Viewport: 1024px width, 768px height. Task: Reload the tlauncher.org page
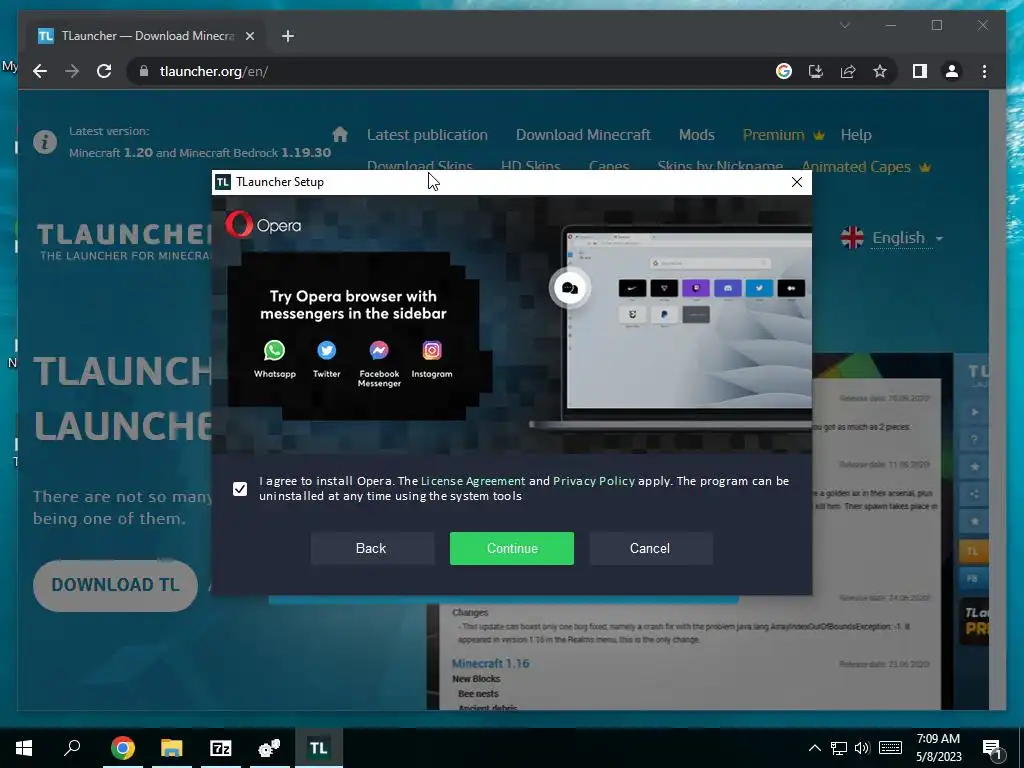click(x=104, y=71)
